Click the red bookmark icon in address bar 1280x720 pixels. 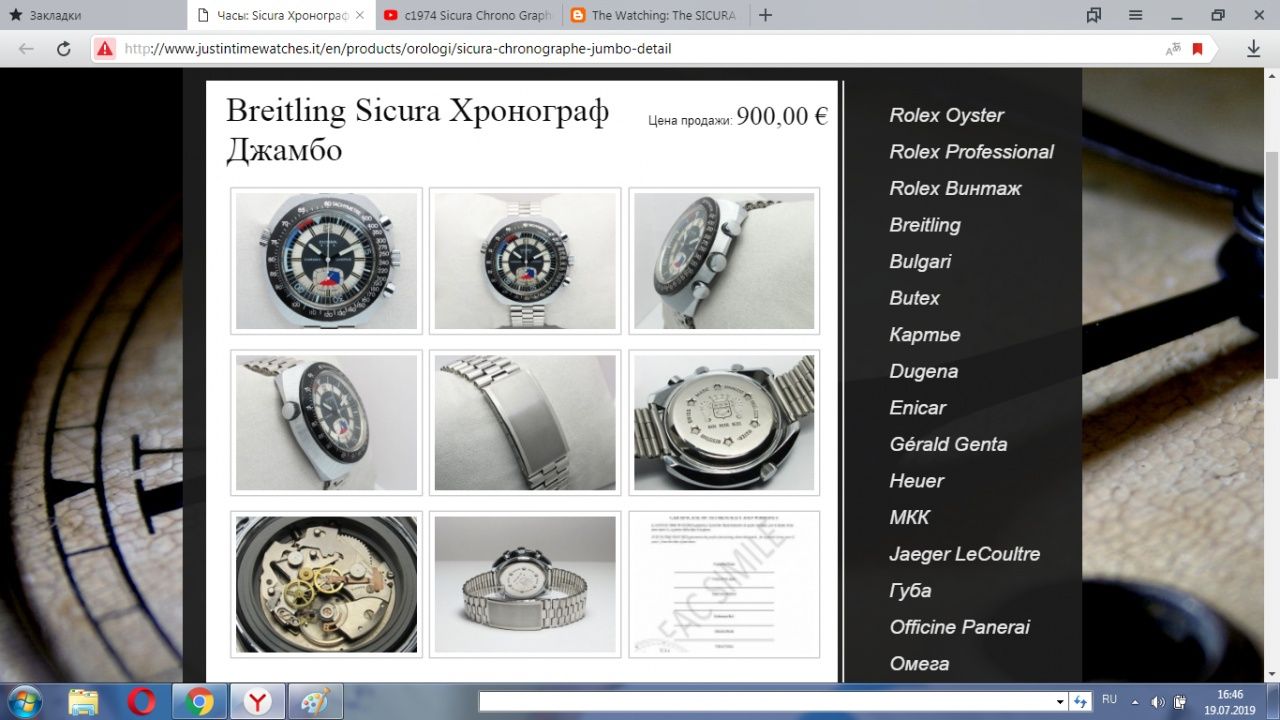point(1197,49)
